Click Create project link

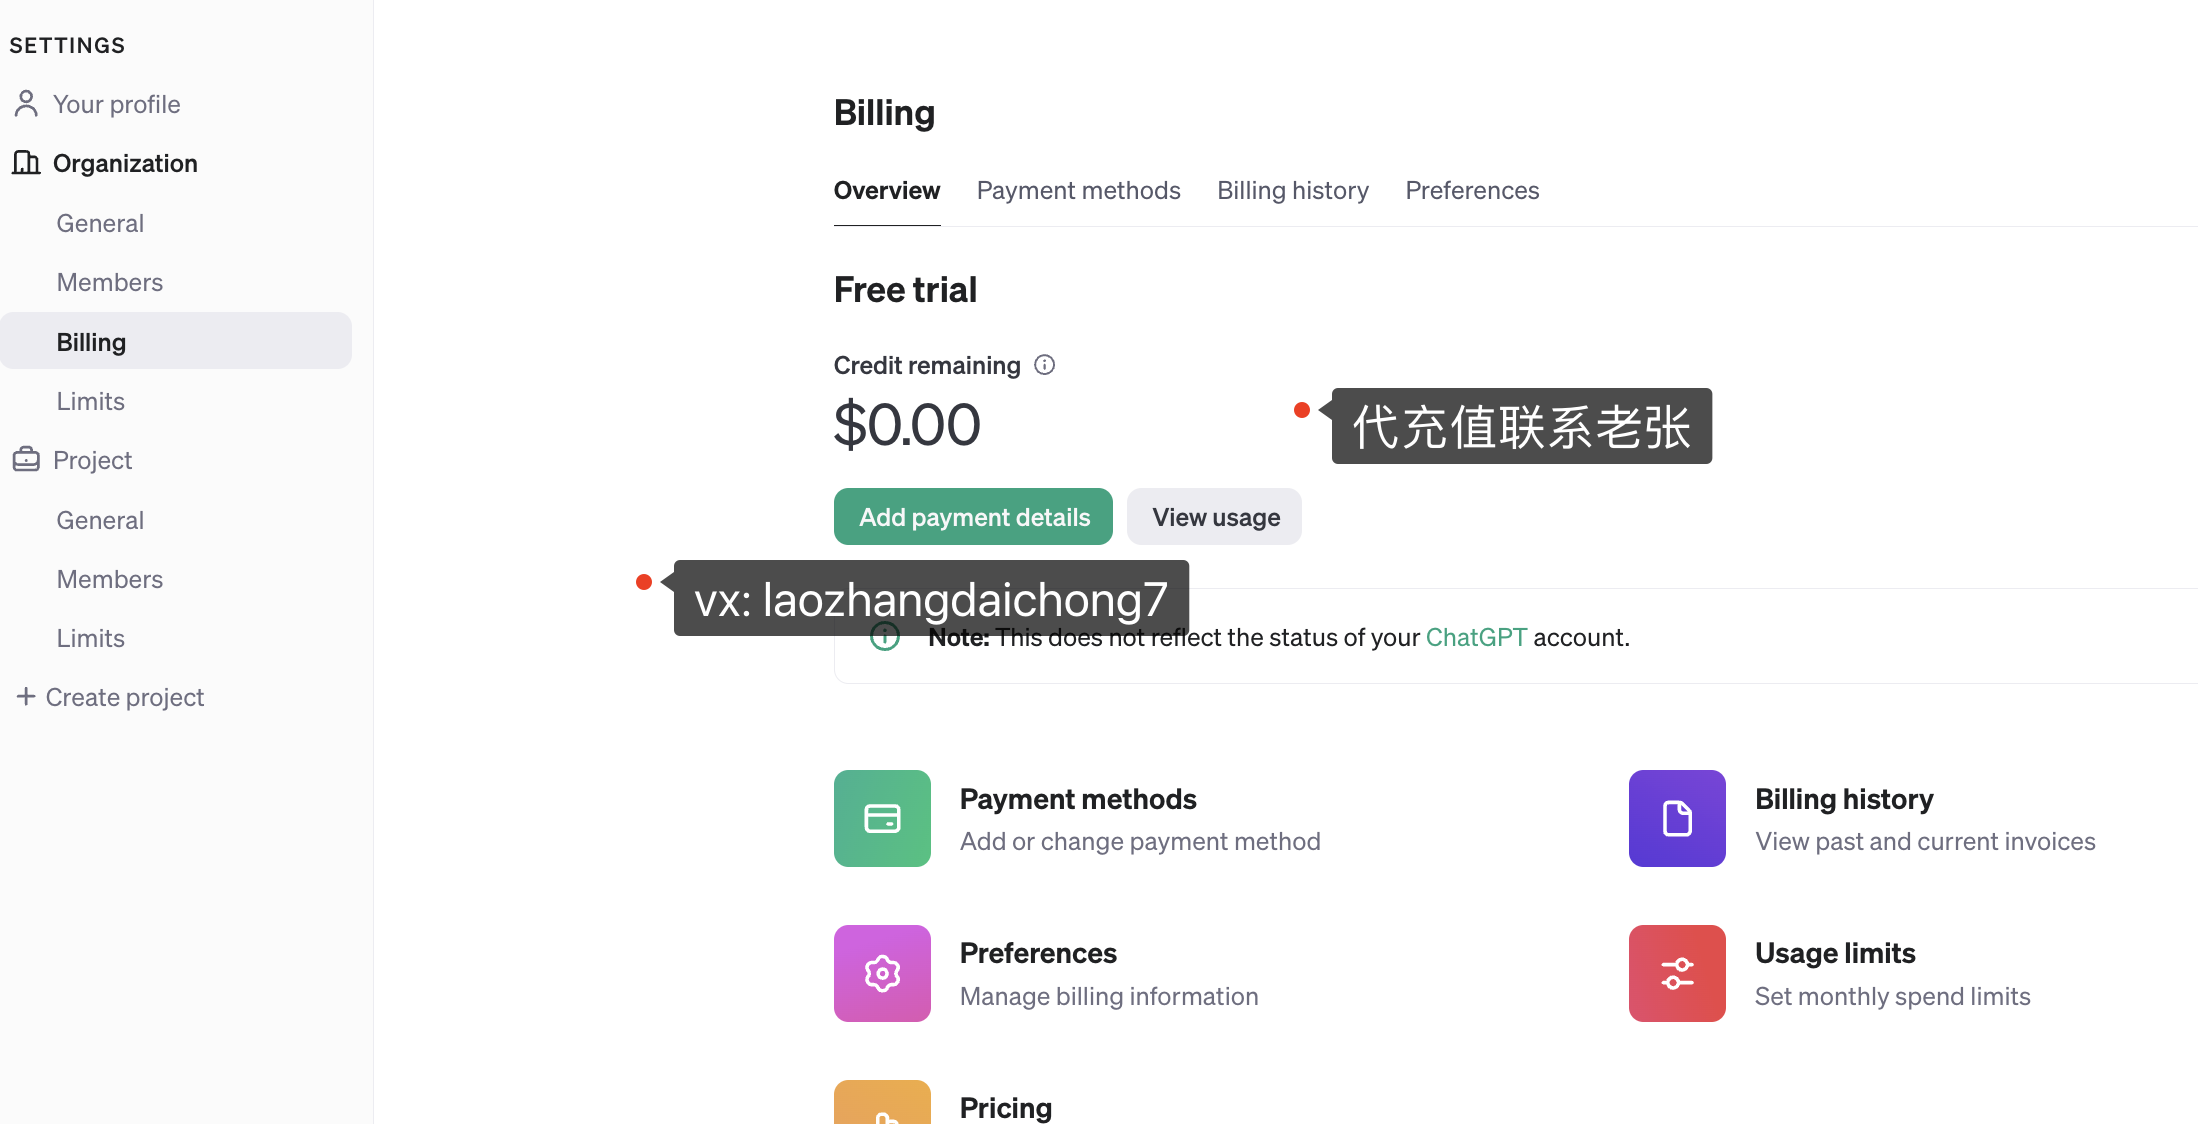tap(125, 697)
